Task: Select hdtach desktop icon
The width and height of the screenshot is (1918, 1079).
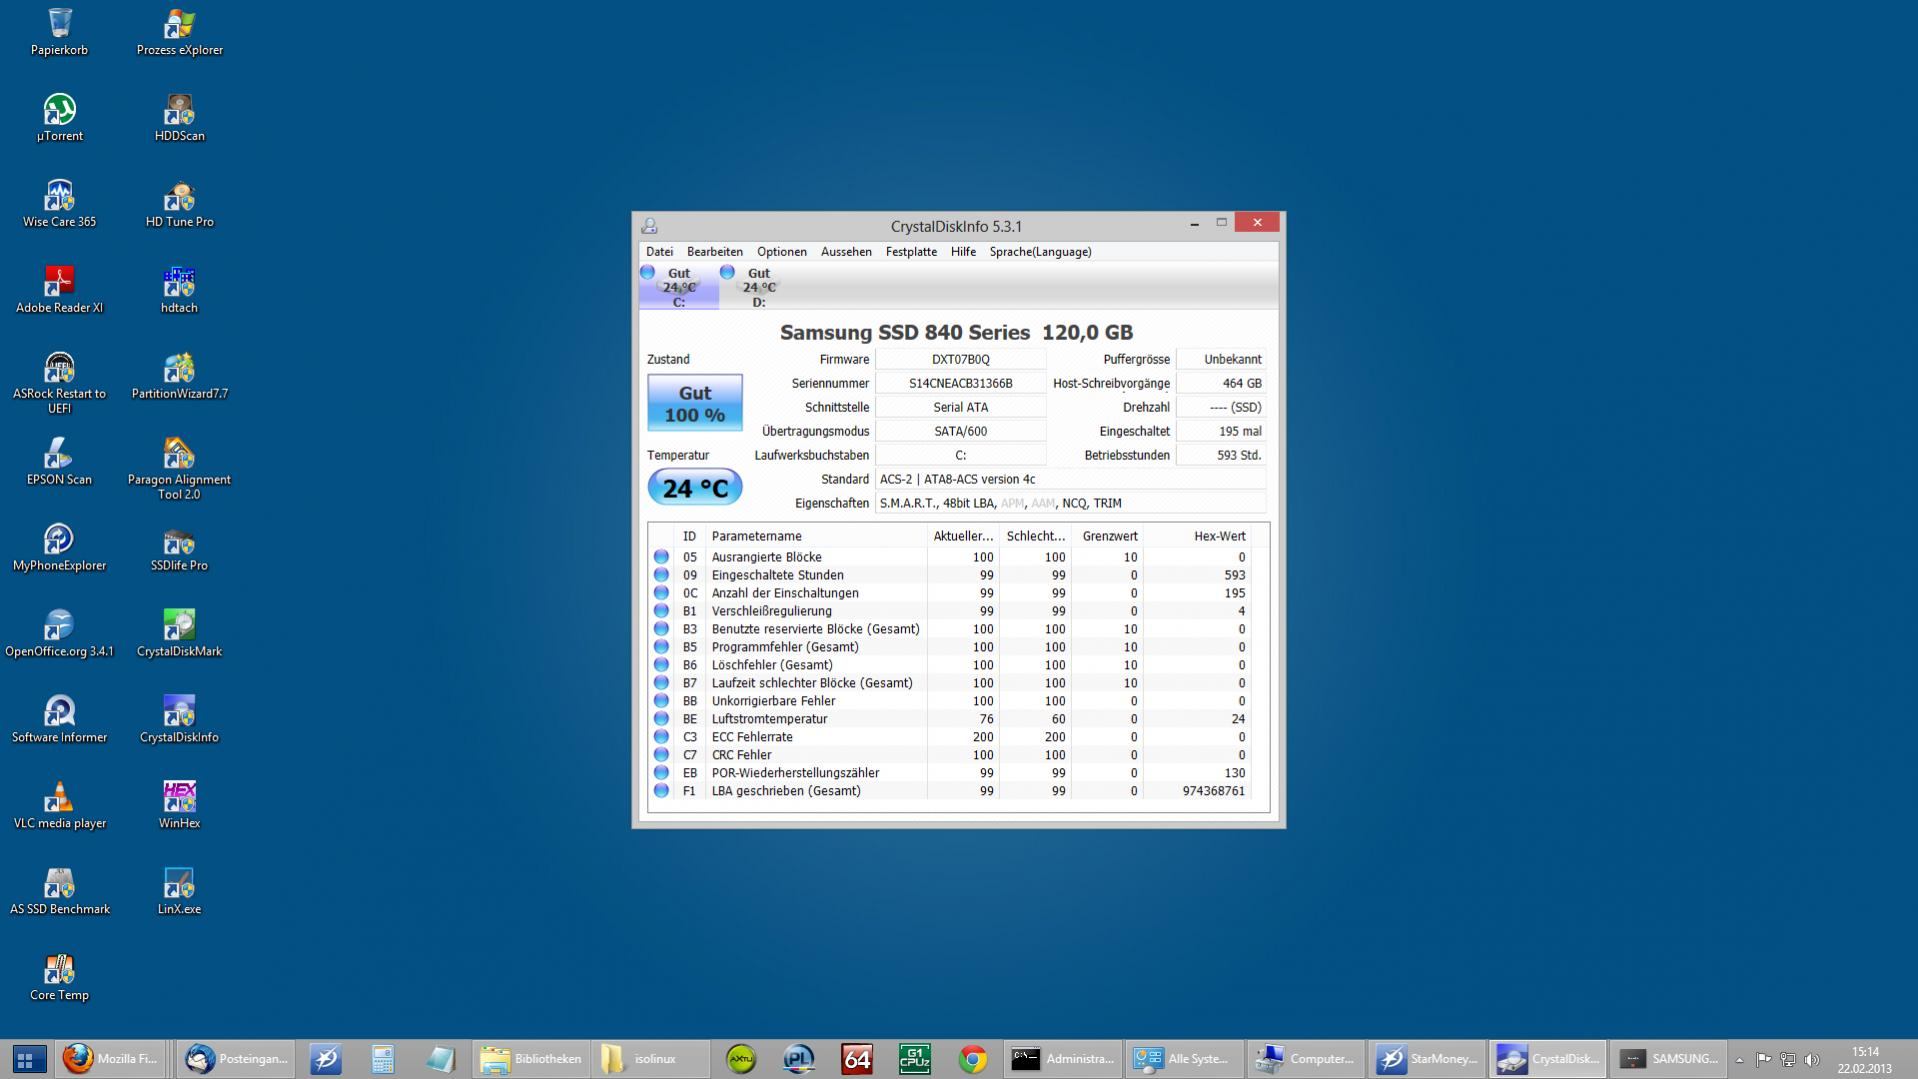Action: click(x=179, y=290)
